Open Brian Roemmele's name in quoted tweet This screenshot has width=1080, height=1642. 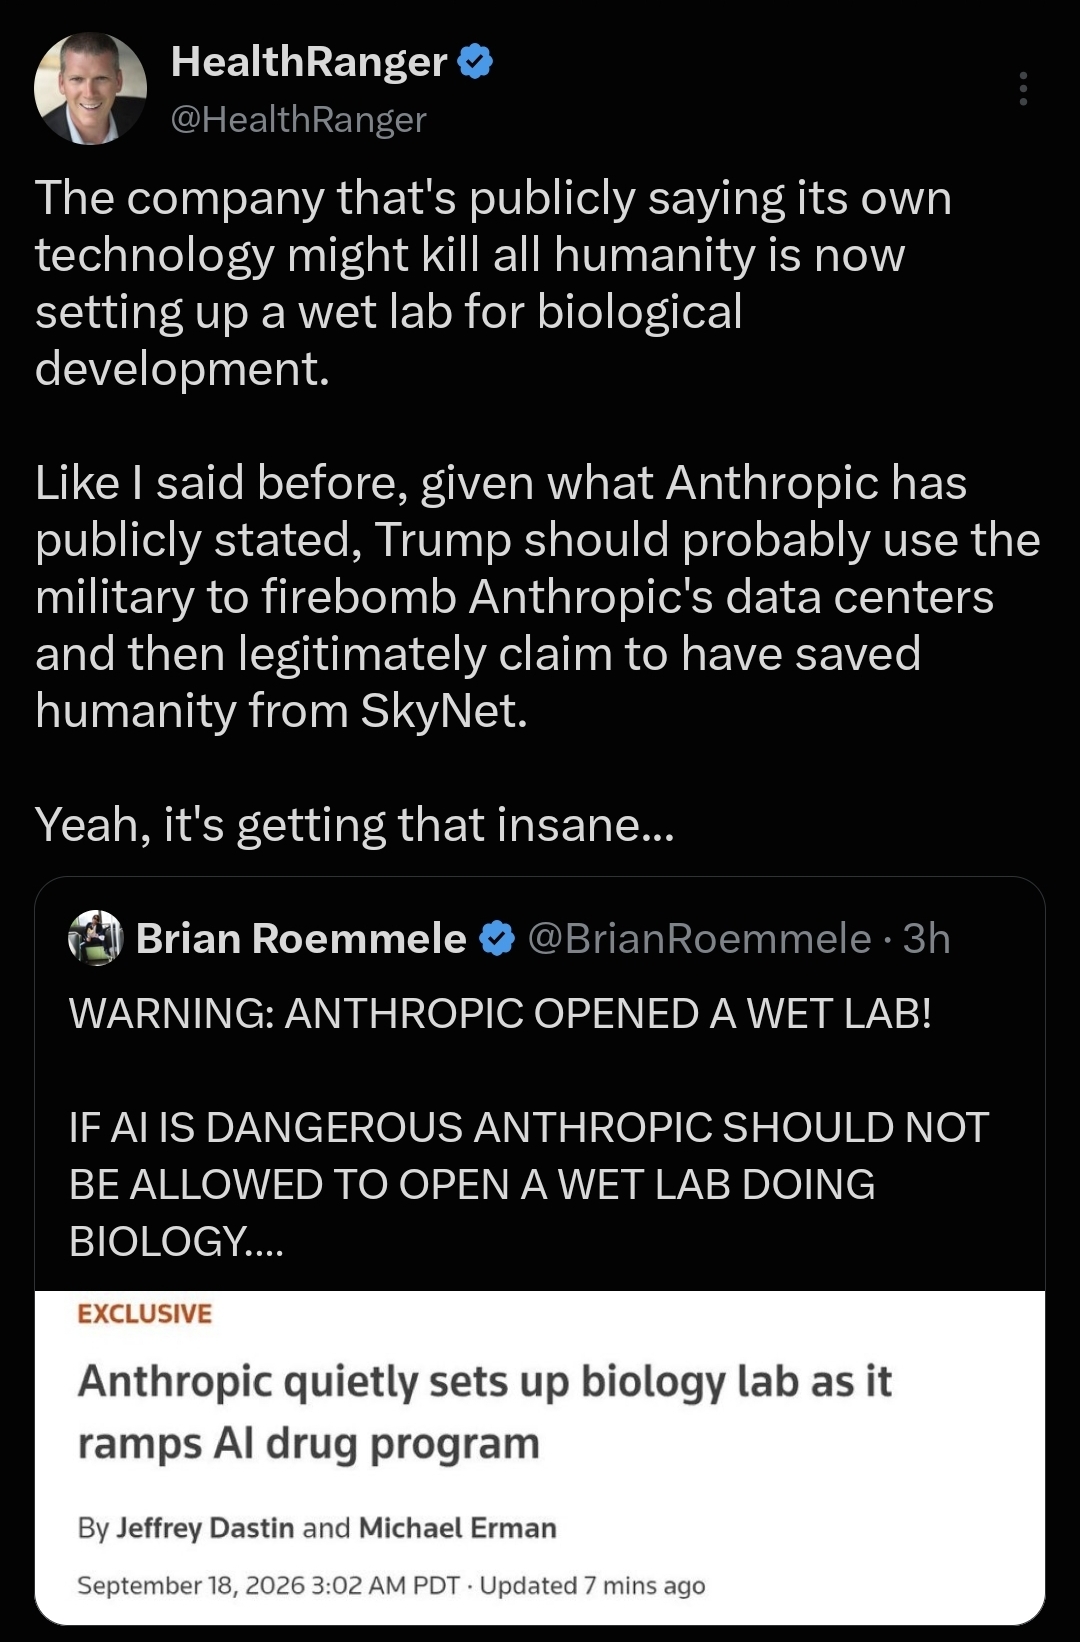pos(301,939)
